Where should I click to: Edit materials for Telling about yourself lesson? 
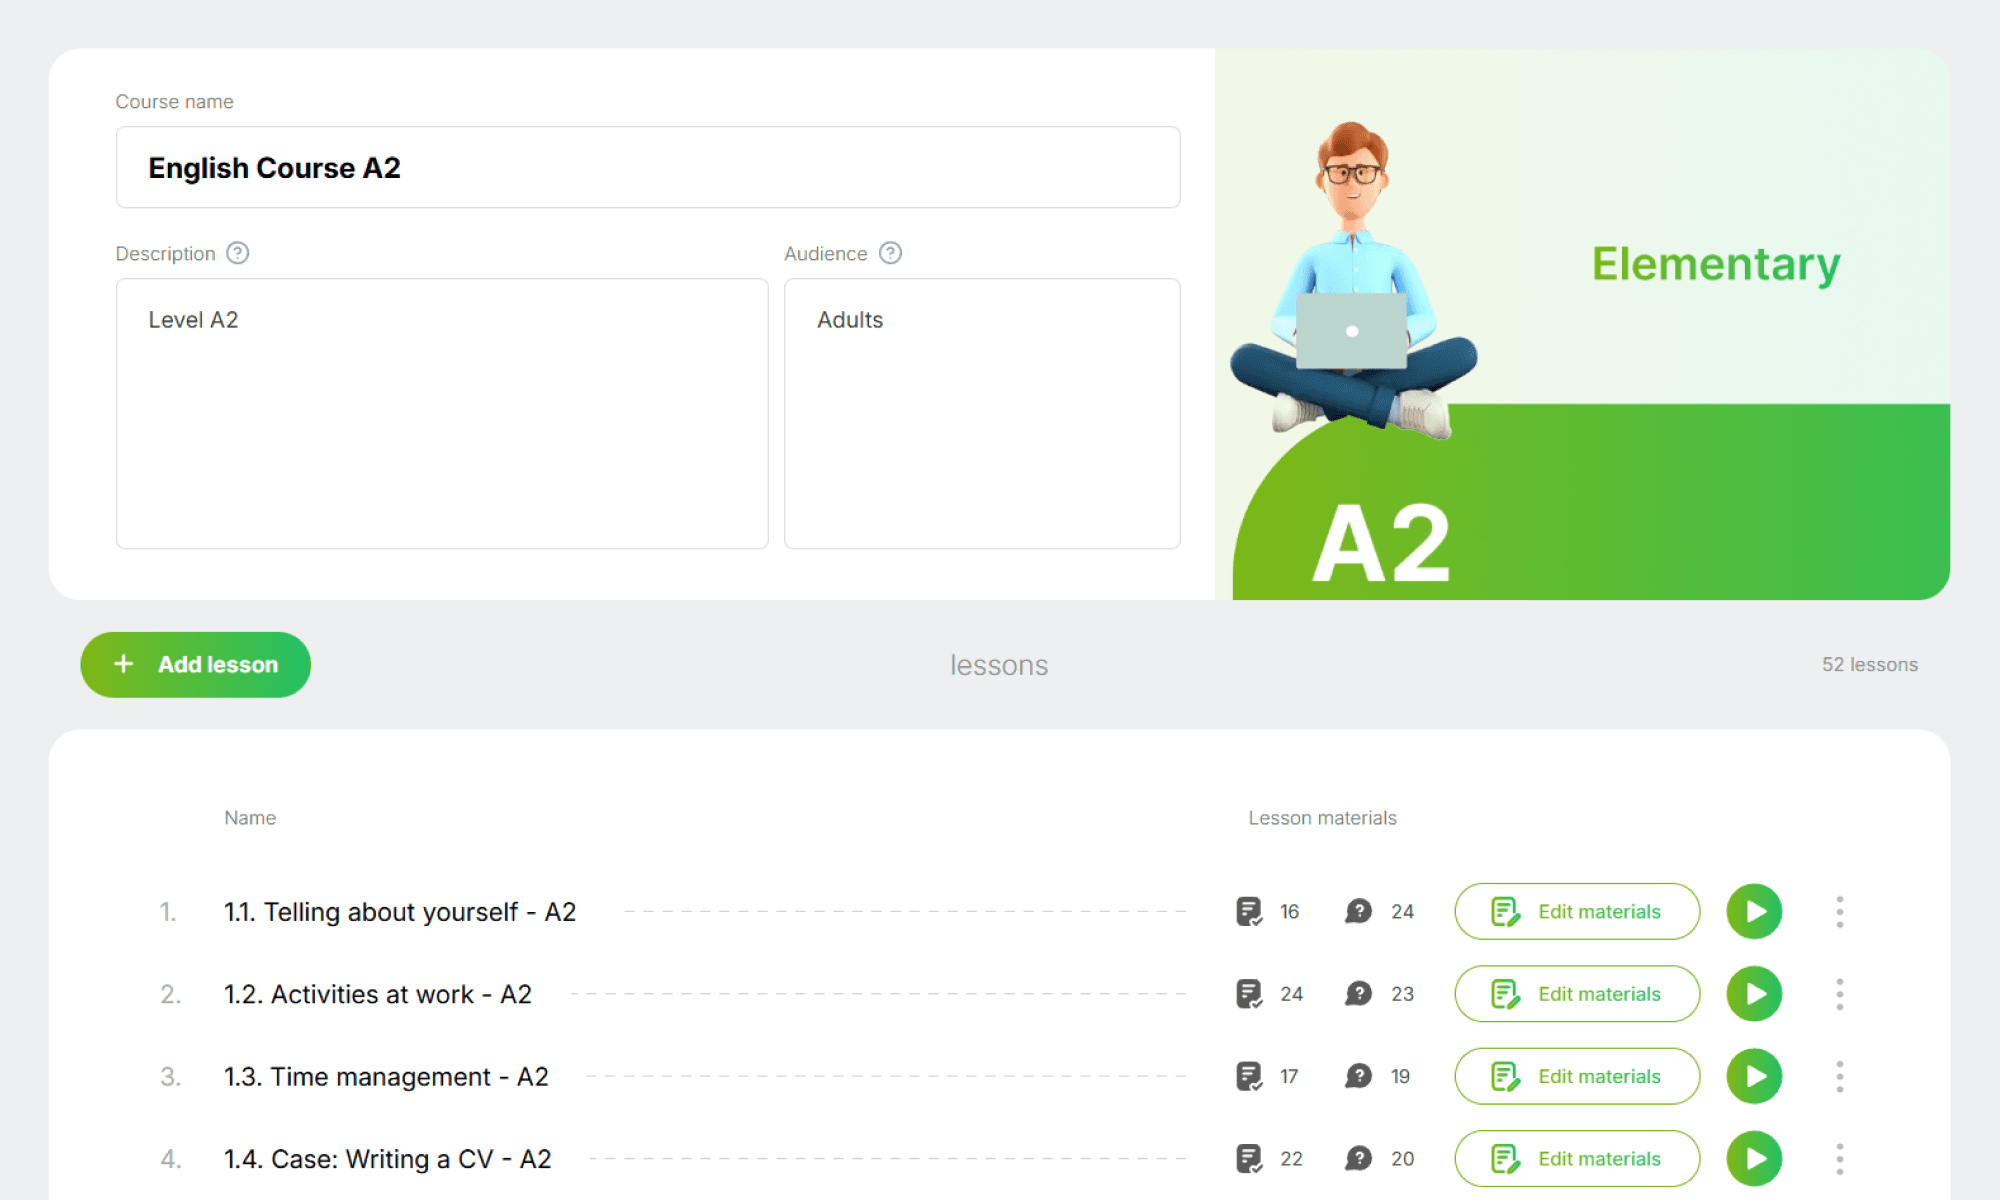1577,911
